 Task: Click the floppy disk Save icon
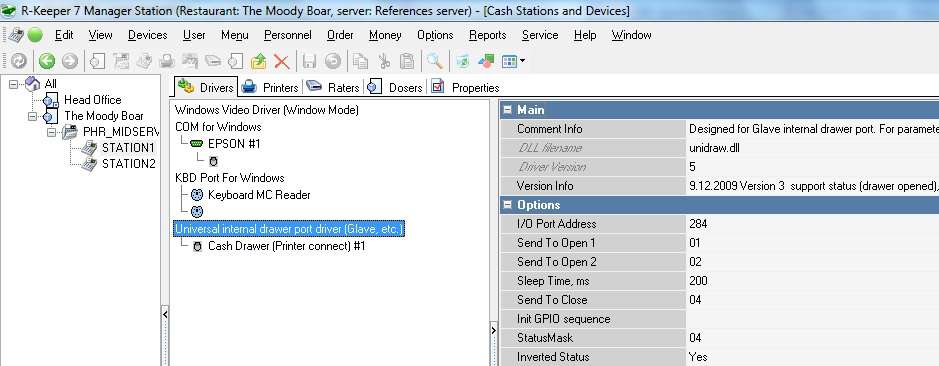pos(310,61)
